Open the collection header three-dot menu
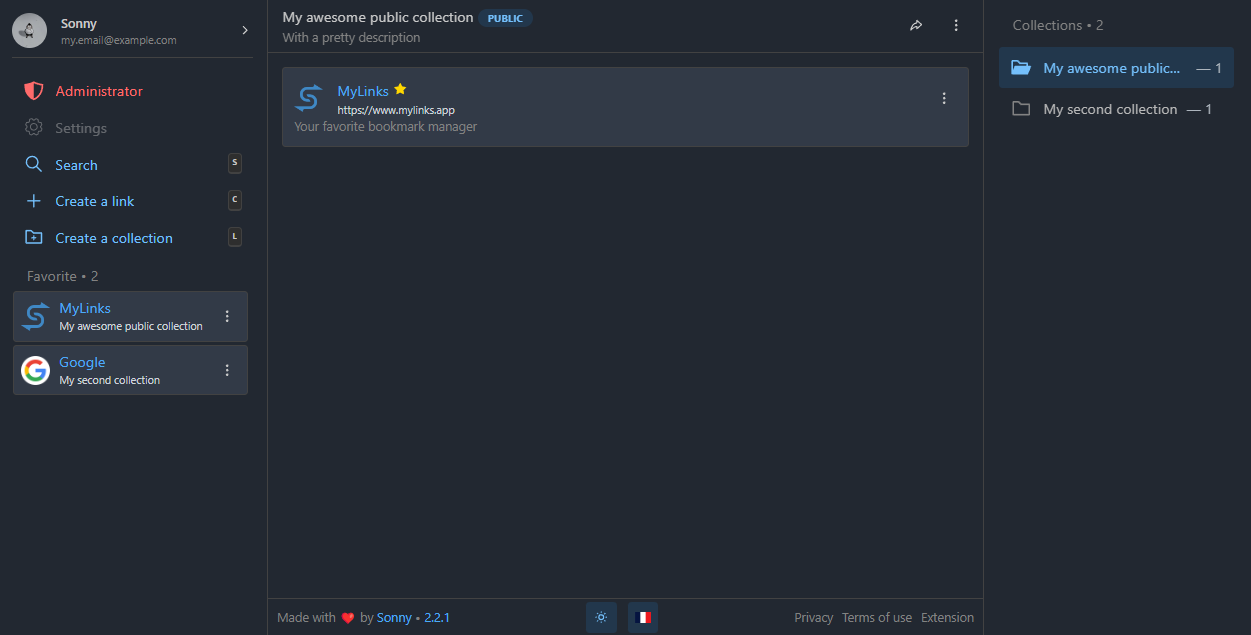1251x635 pixels. [x=956, y=26]
